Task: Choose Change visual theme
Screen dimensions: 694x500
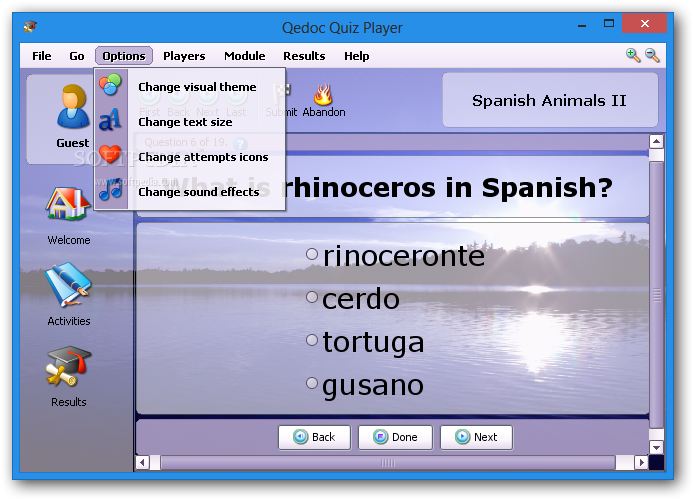Action: coord(190,87)
